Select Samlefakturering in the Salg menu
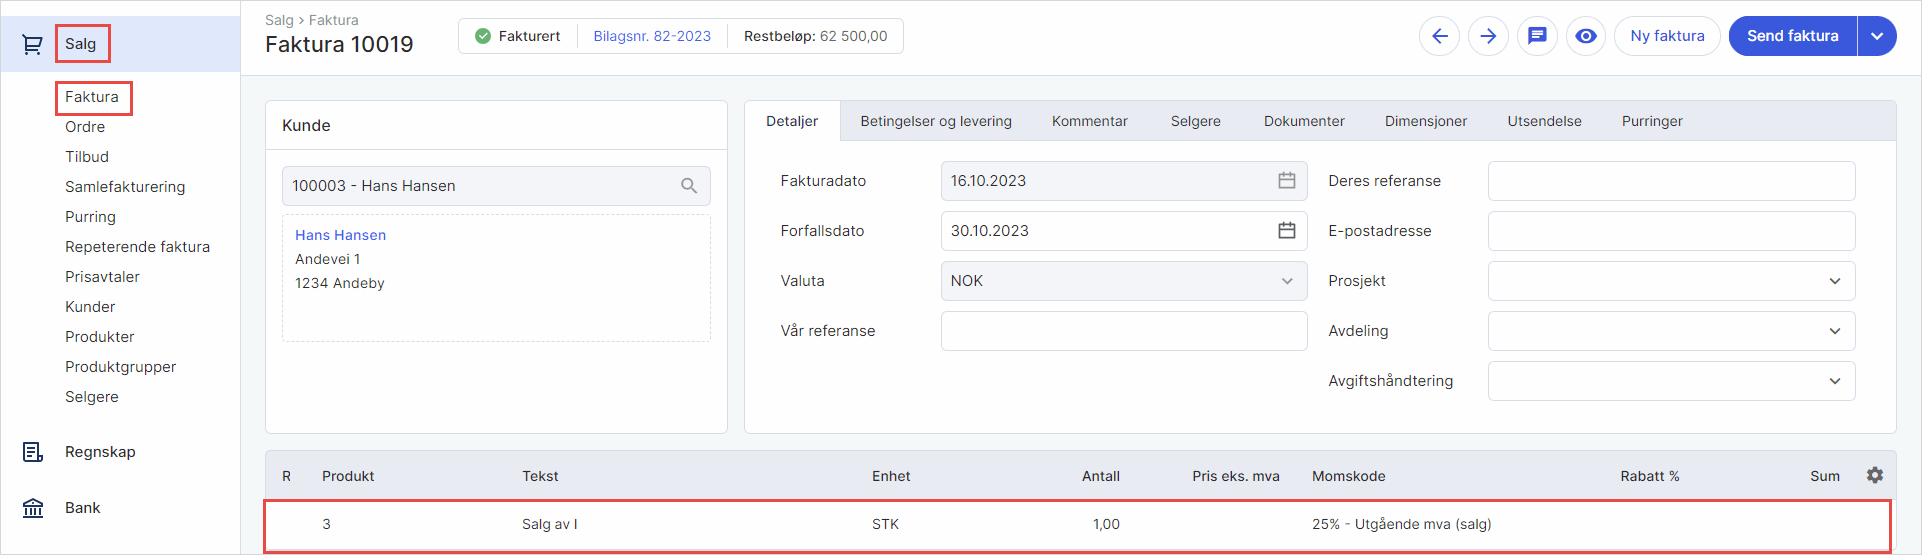This screenshot has width=1922, height=555. pyautogui.click(x=125, y=187)
